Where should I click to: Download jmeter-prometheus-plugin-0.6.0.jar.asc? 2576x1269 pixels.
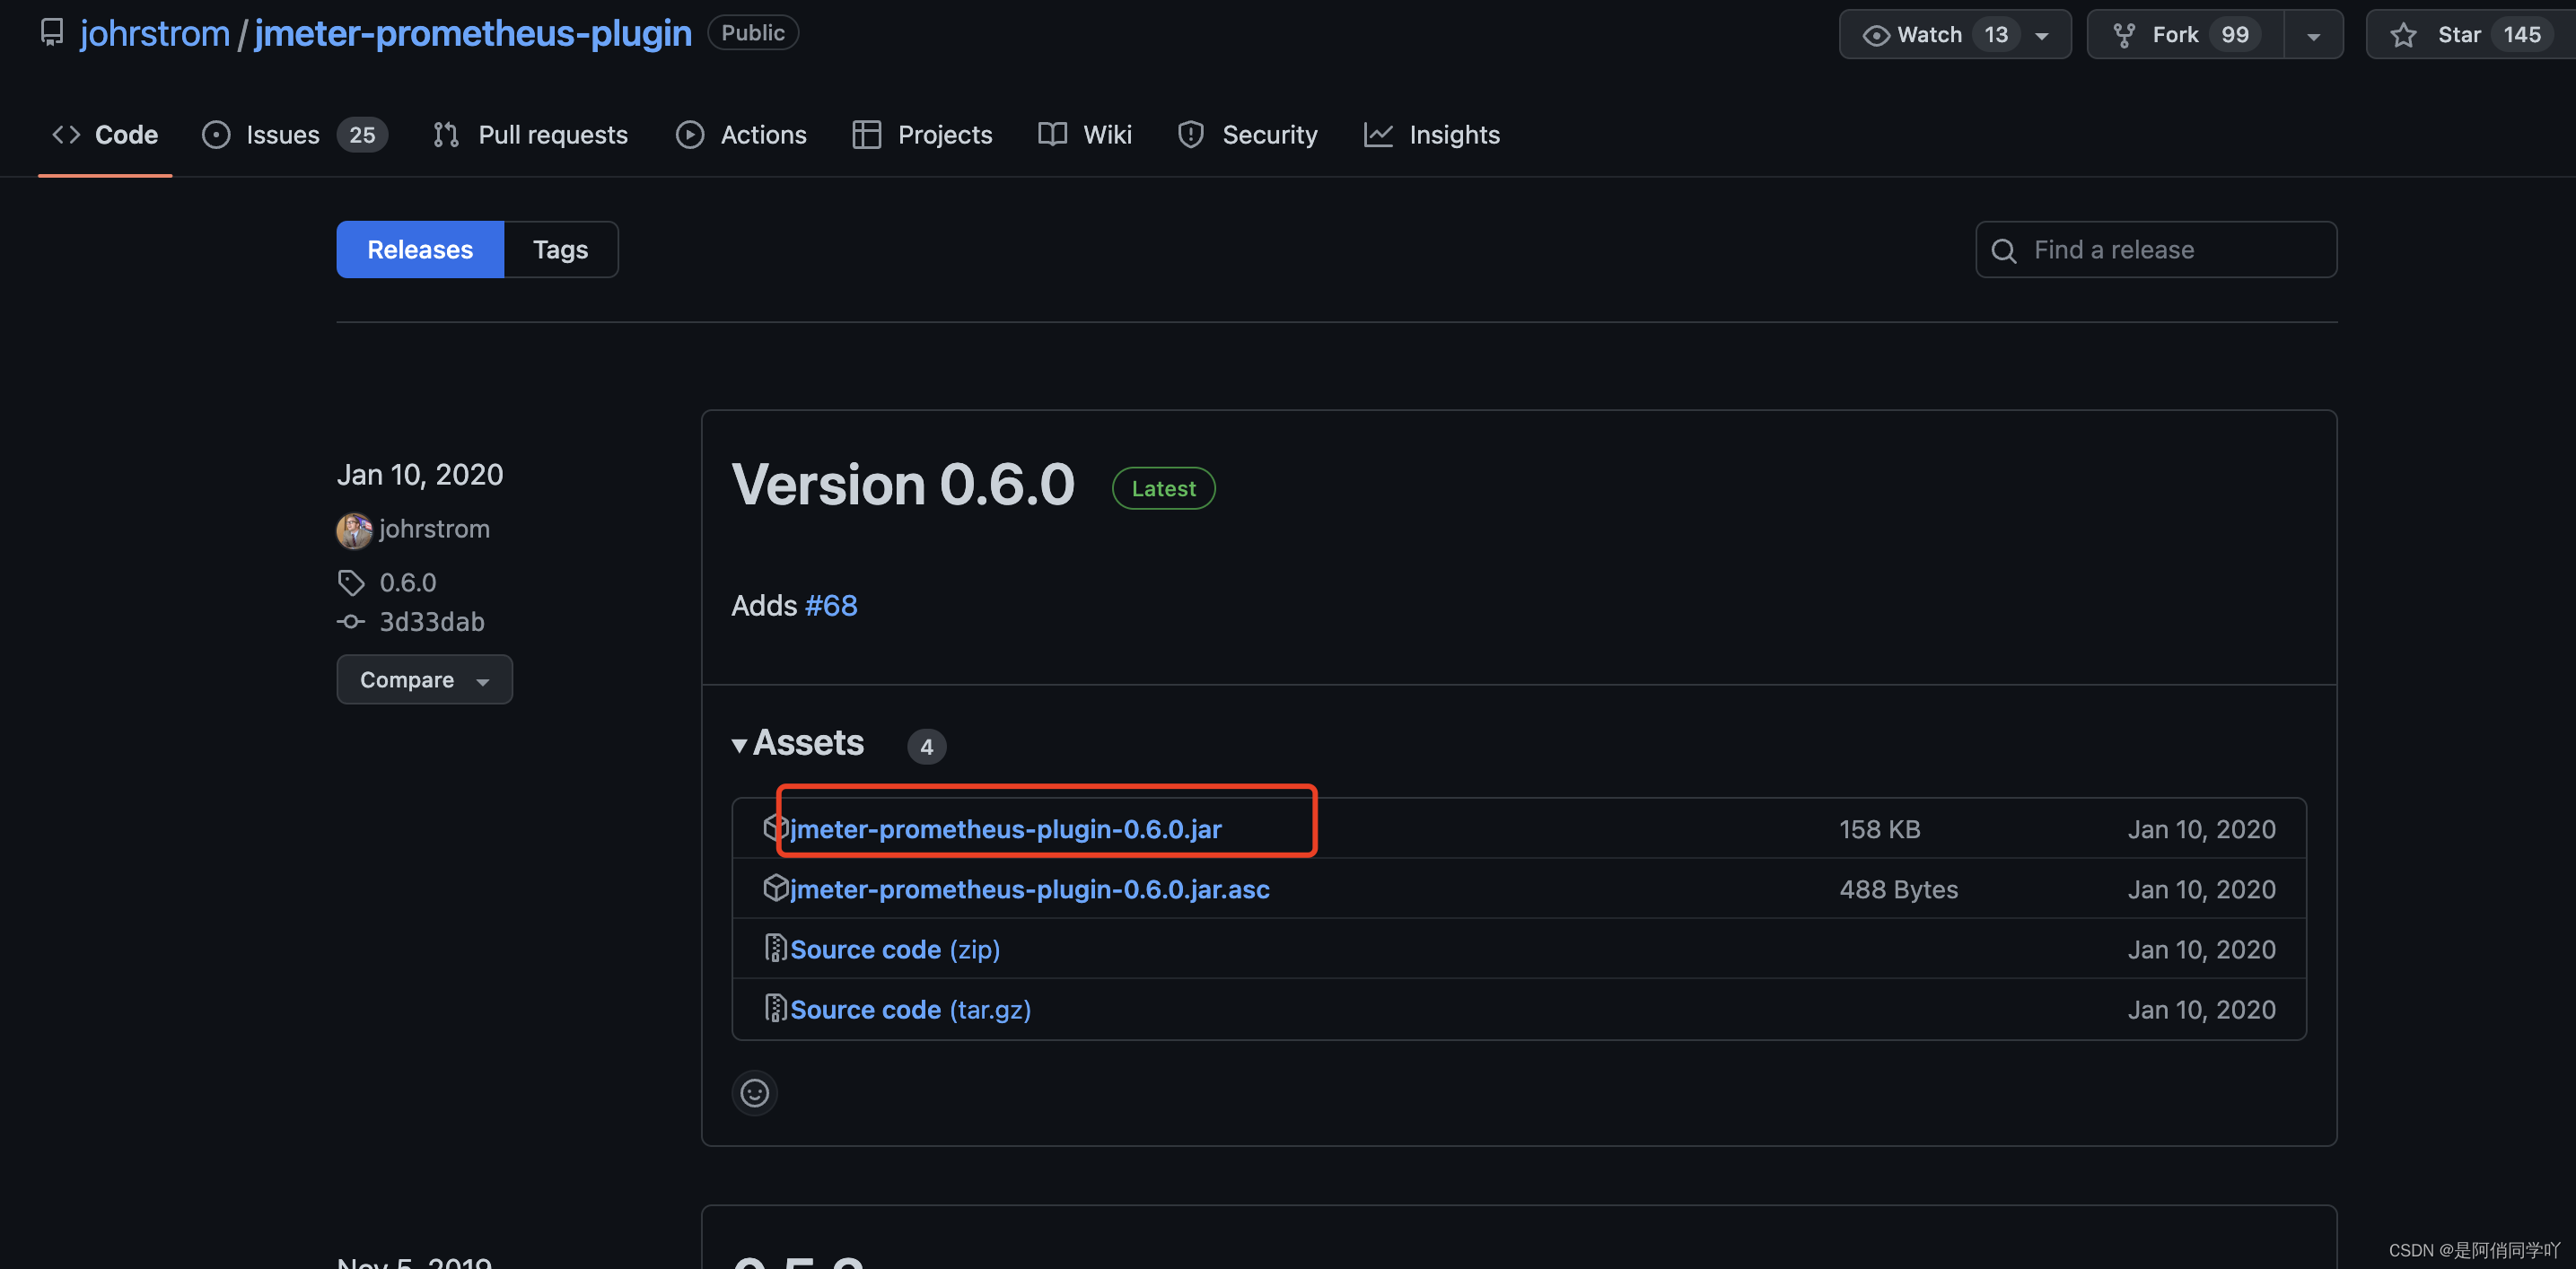click(x=1029, y=889)
